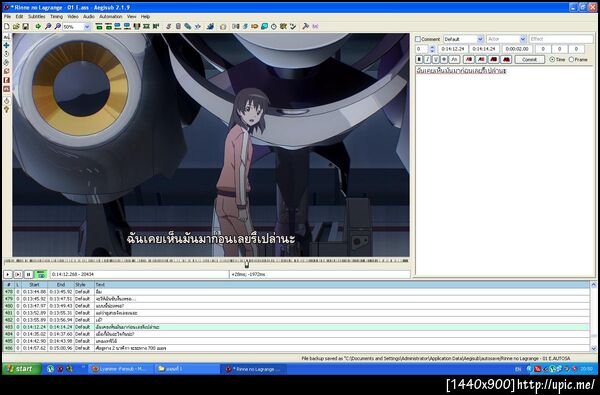Click the layer number spinner arrows
This screenshot has height=395, width=600.
point(432,49)
